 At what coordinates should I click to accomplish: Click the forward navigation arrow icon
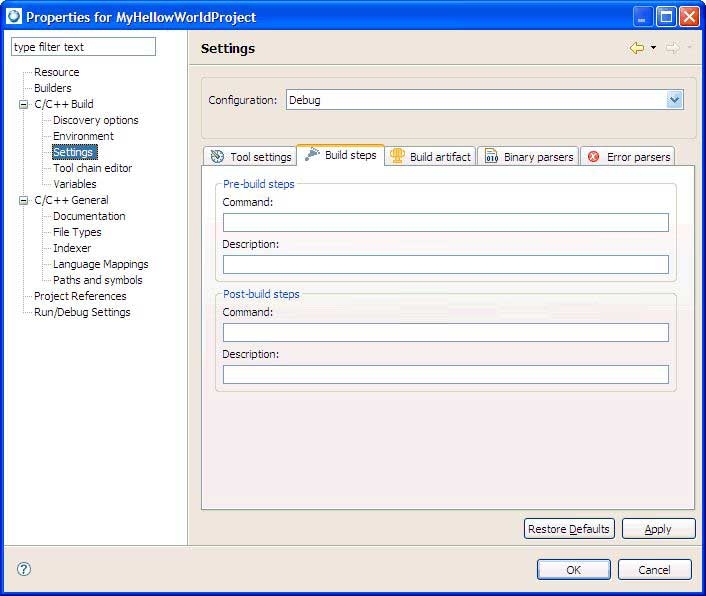672,48
